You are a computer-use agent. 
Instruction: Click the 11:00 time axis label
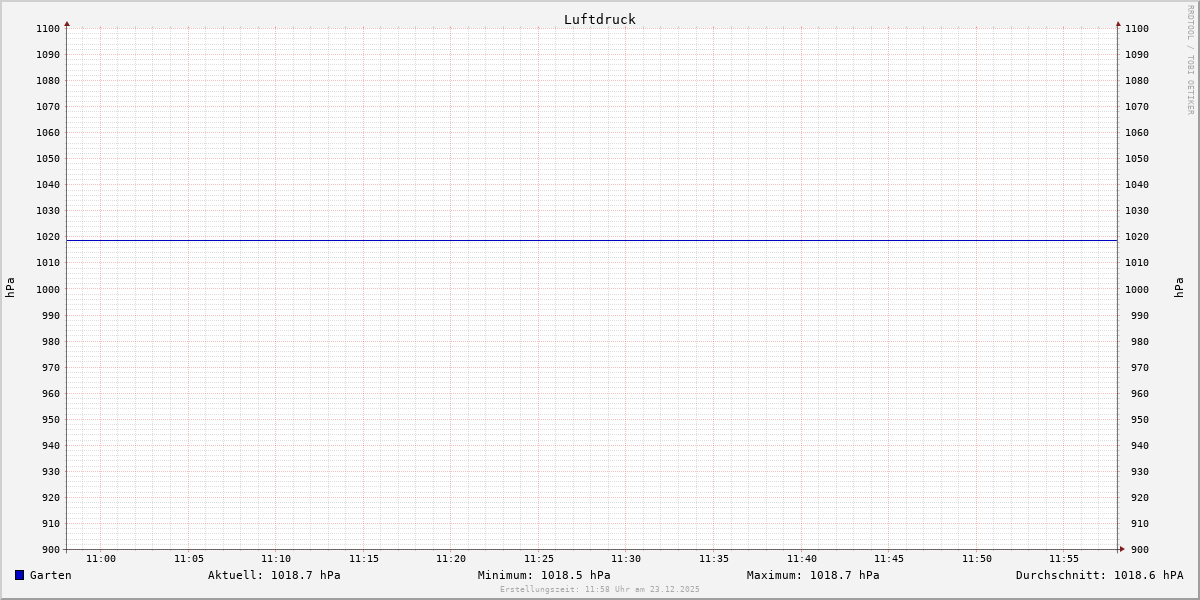pyautogui.click(x=101, y=559)
